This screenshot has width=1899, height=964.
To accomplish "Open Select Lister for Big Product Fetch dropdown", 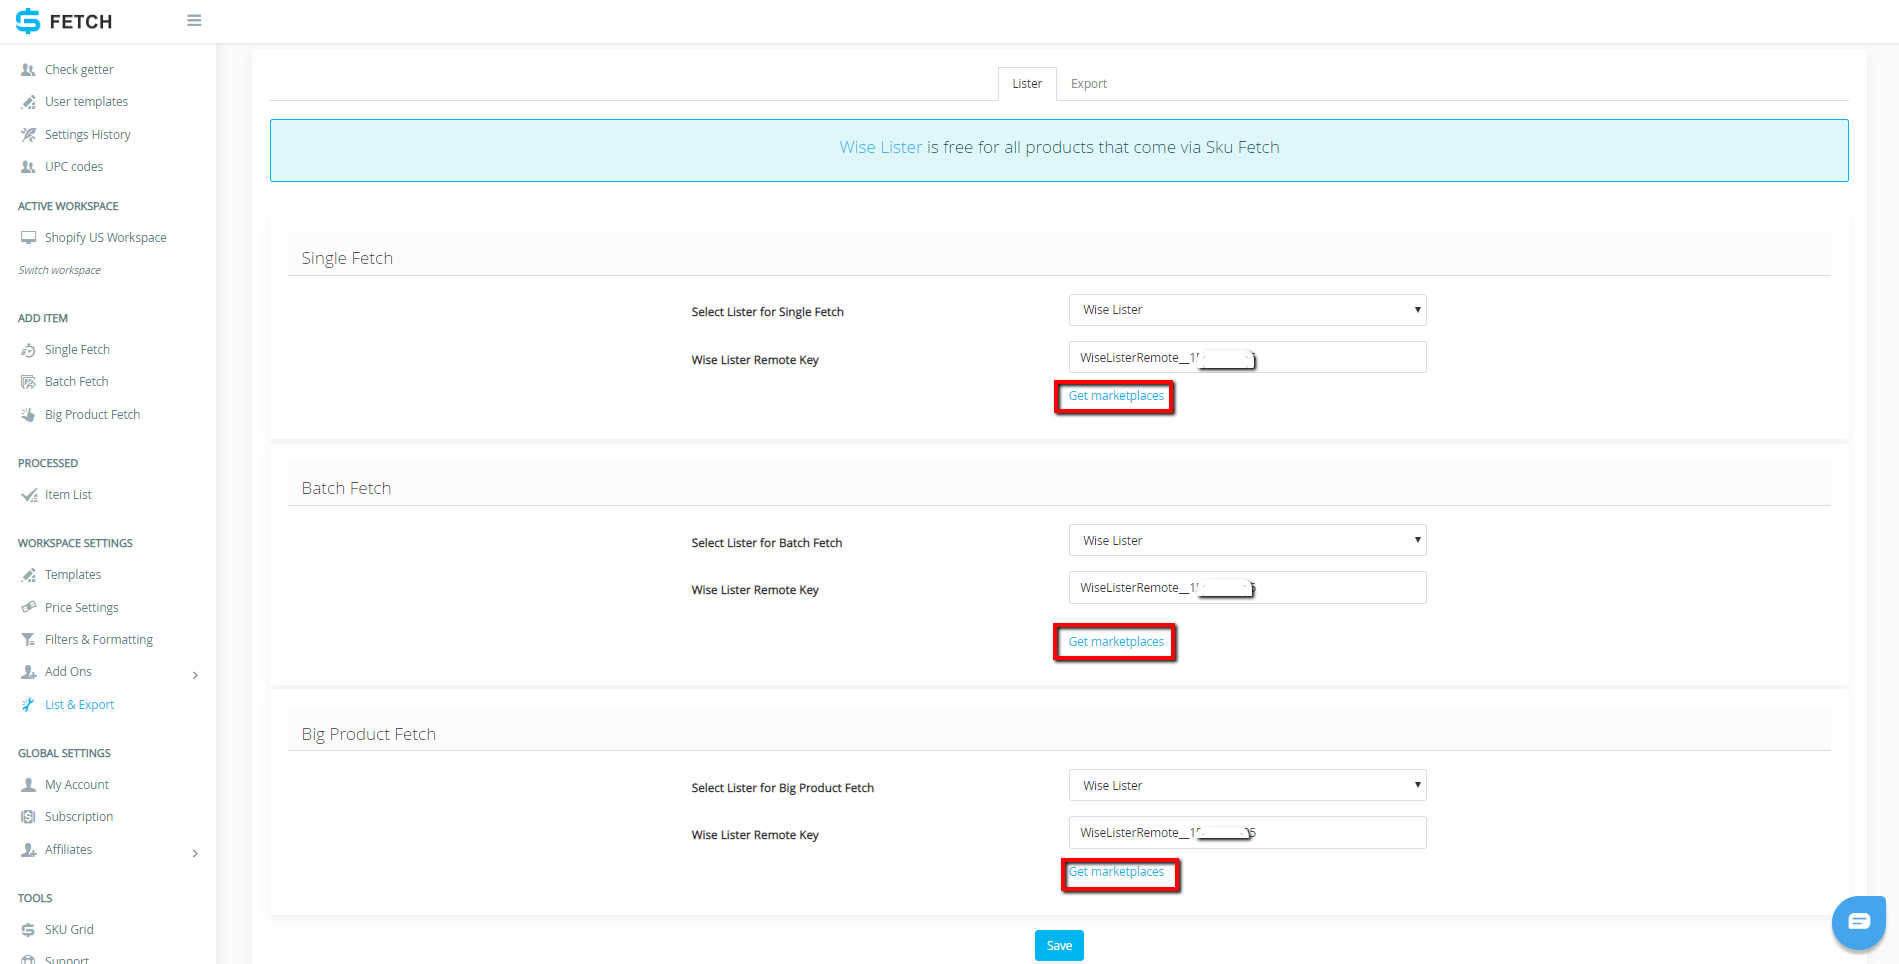I will click(x=1247, y=785).
